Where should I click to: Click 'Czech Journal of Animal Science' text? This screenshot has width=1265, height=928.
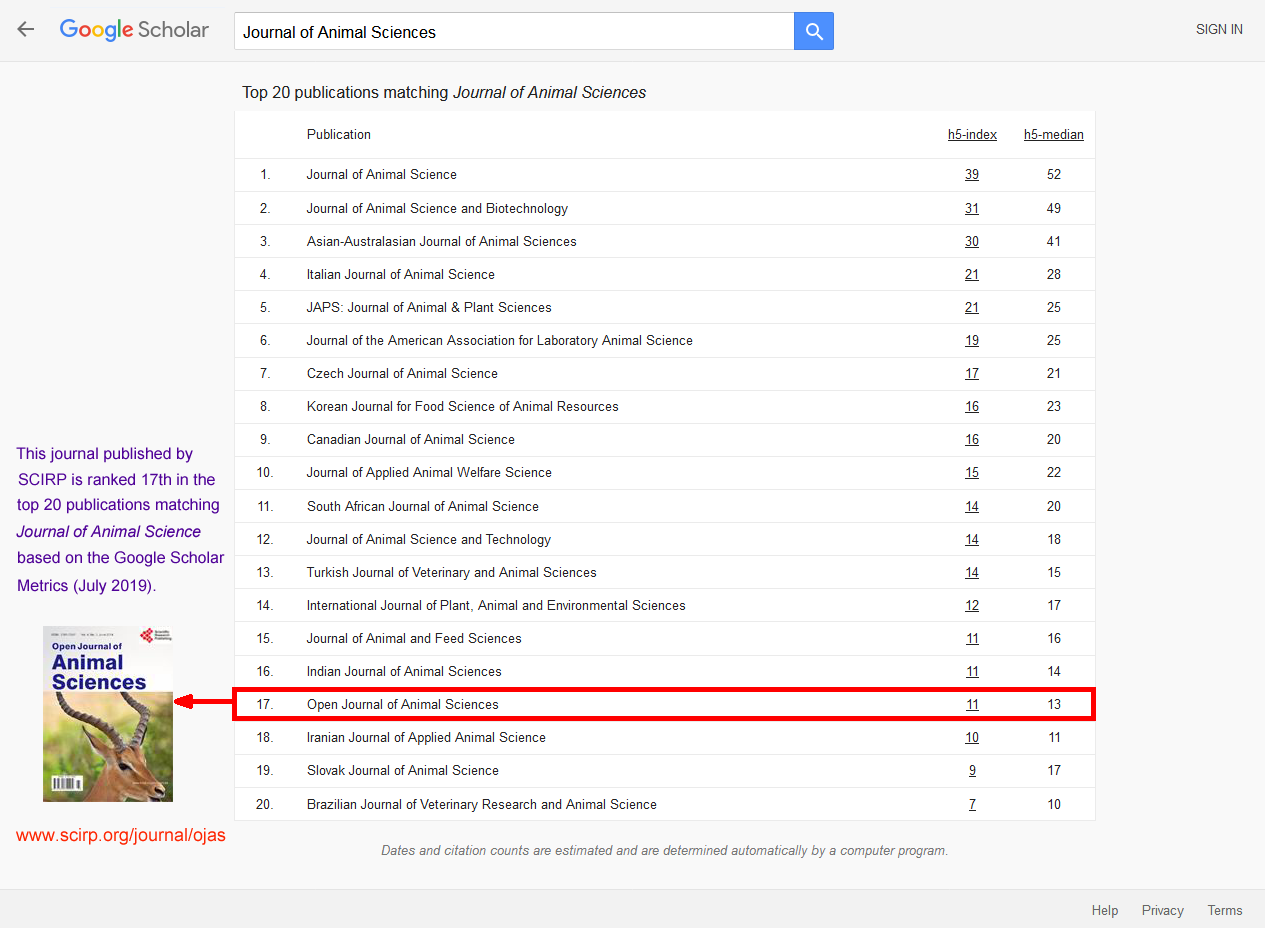click(402, 374)
